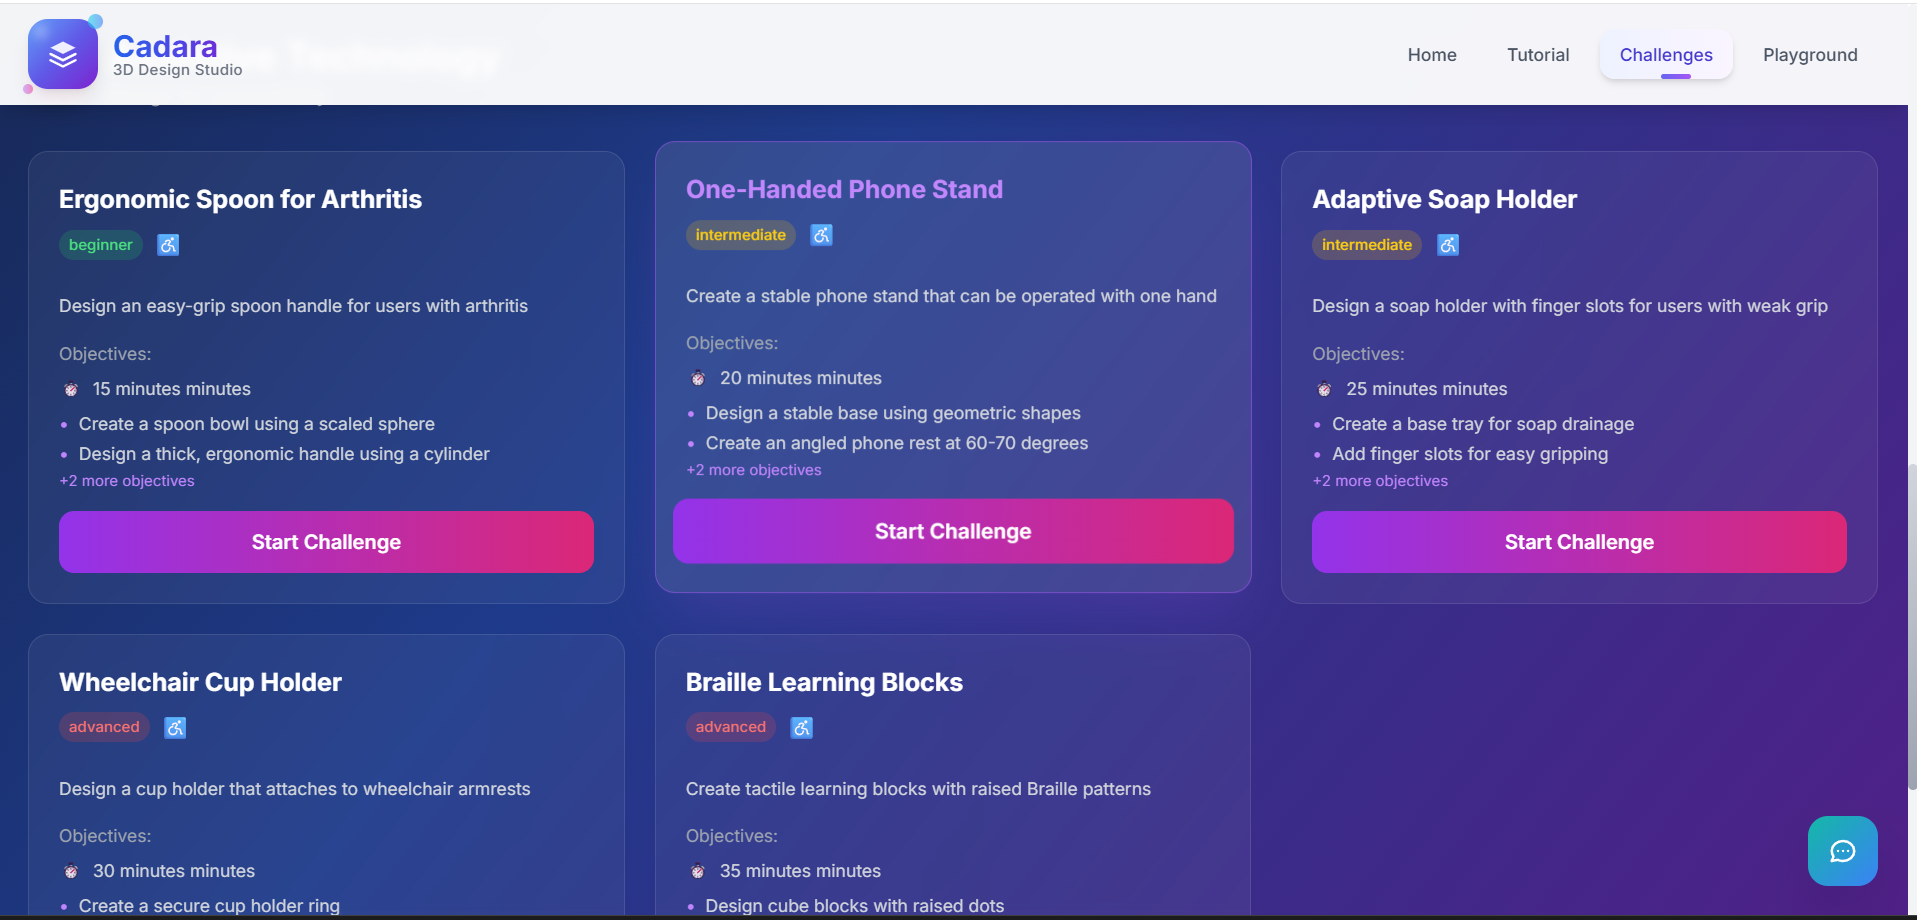Click the accessibility icon on Wheelchair Cup Holder card
Viewport: 1917px width, 920px height.
click(174, 727)
